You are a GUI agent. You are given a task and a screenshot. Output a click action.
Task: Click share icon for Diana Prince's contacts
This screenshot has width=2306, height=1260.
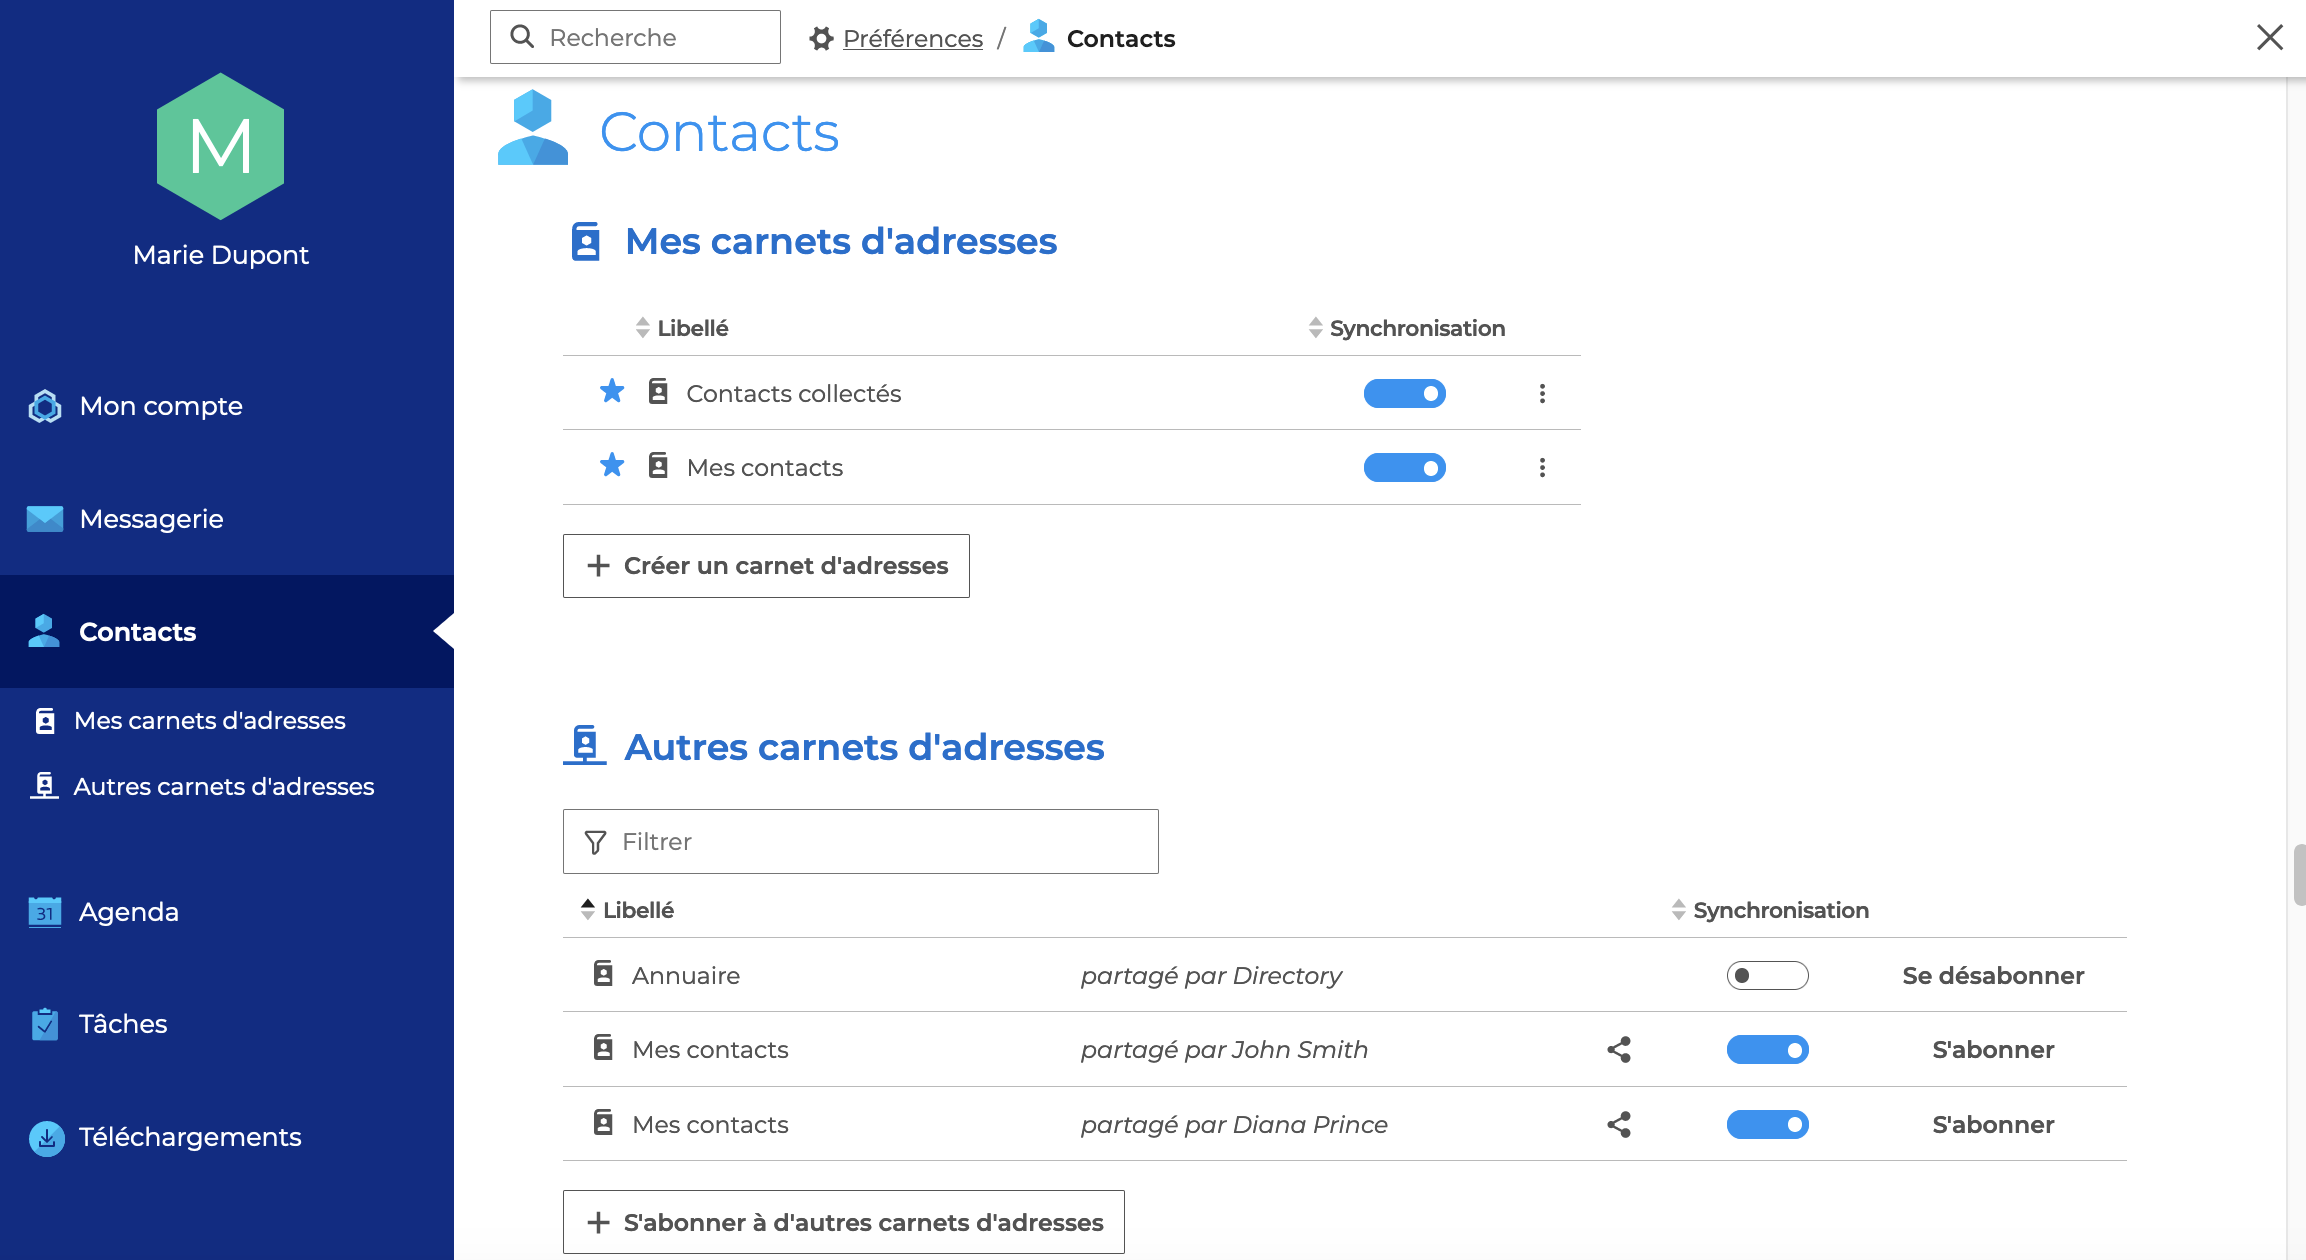tap(1619, 1124)
